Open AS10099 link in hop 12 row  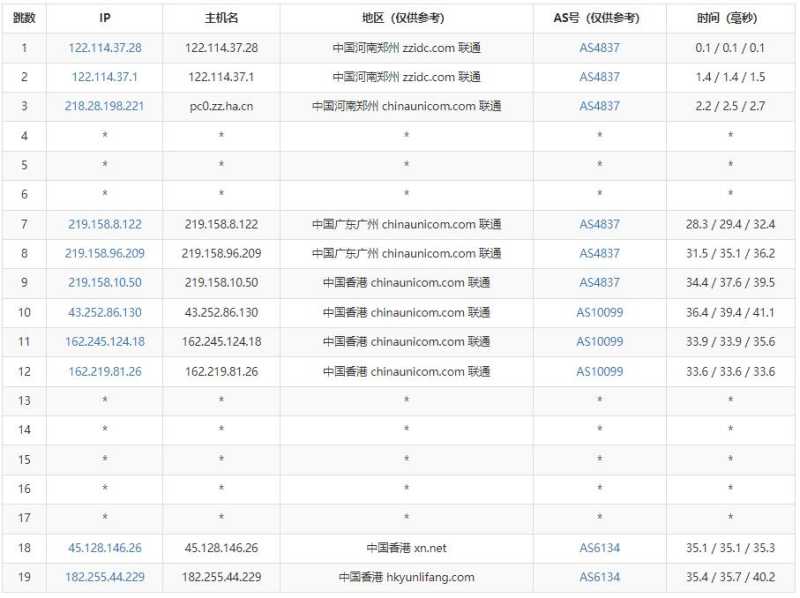pos(599,371)
